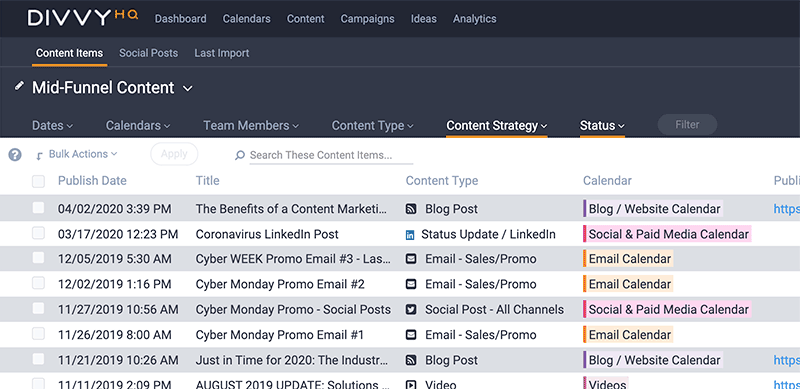This screenshot has height=389, width=800.
Task: Sort by Publish Date column header
Action: click(92, 181)
